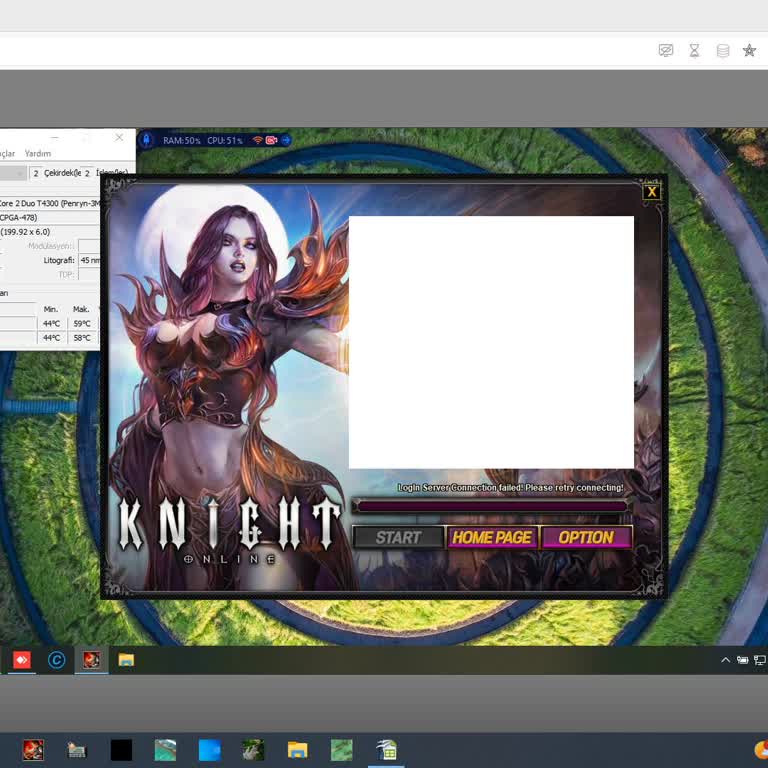Viewport: 768px width, 768px height.
Task: Click the orange icon at the taskbar's right edge
Action: [x=762, y=749]
